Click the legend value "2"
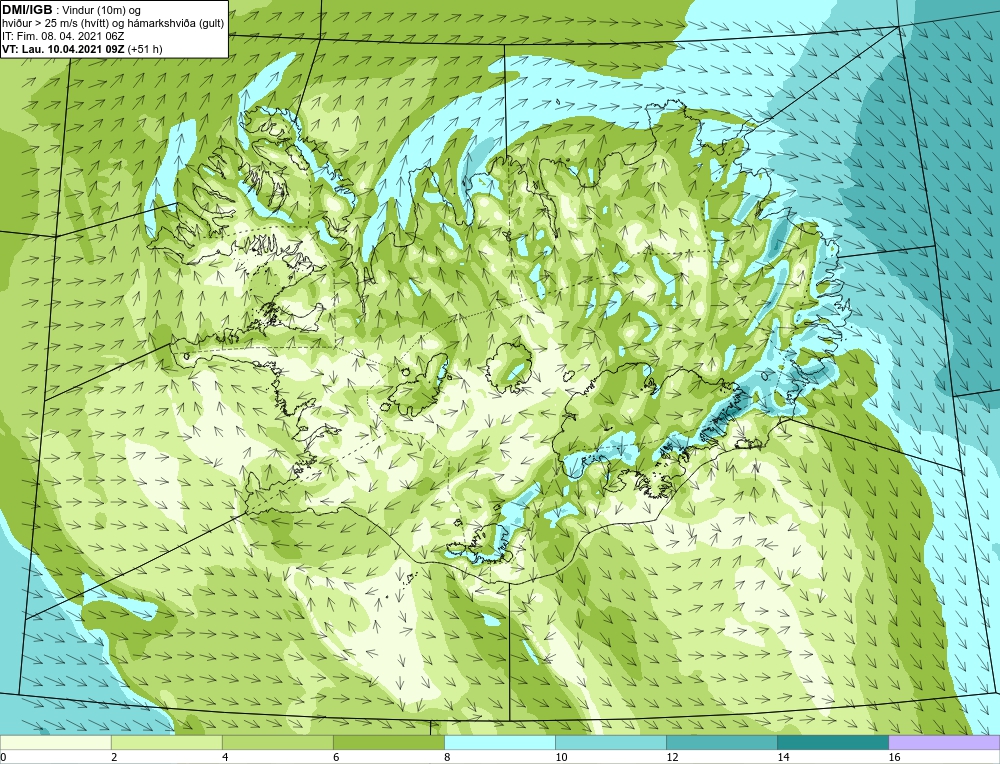Screen dimensions: 1000x764 [x=114, y=757]
